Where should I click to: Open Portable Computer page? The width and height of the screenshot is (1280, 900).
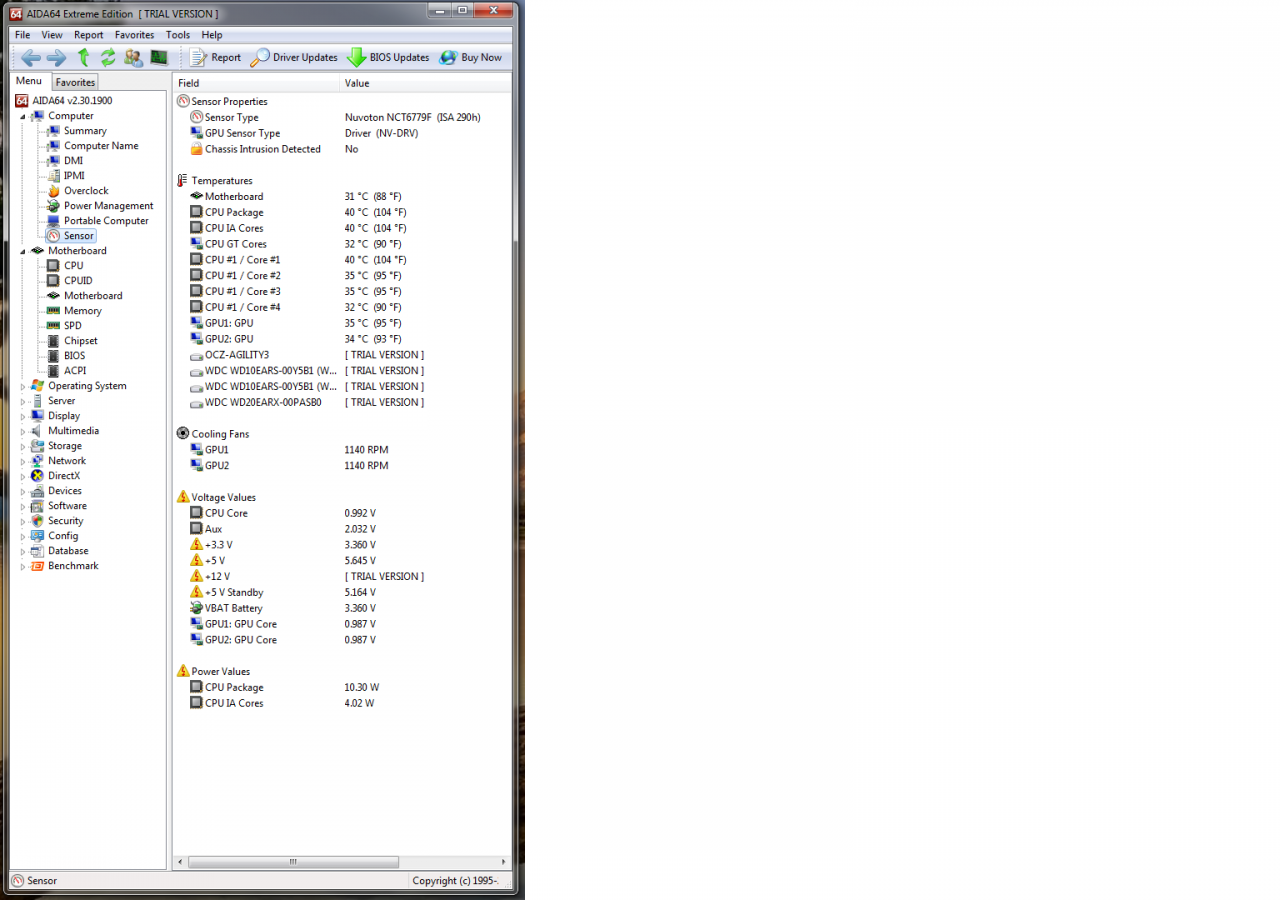(106, 221)
